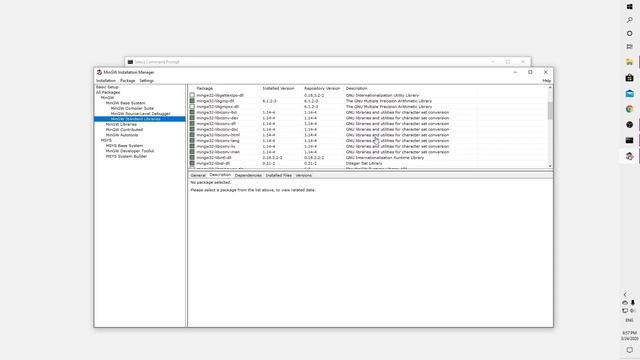
Task: Select MinGW Compiler Suite category
Action: tap(132, 109)
